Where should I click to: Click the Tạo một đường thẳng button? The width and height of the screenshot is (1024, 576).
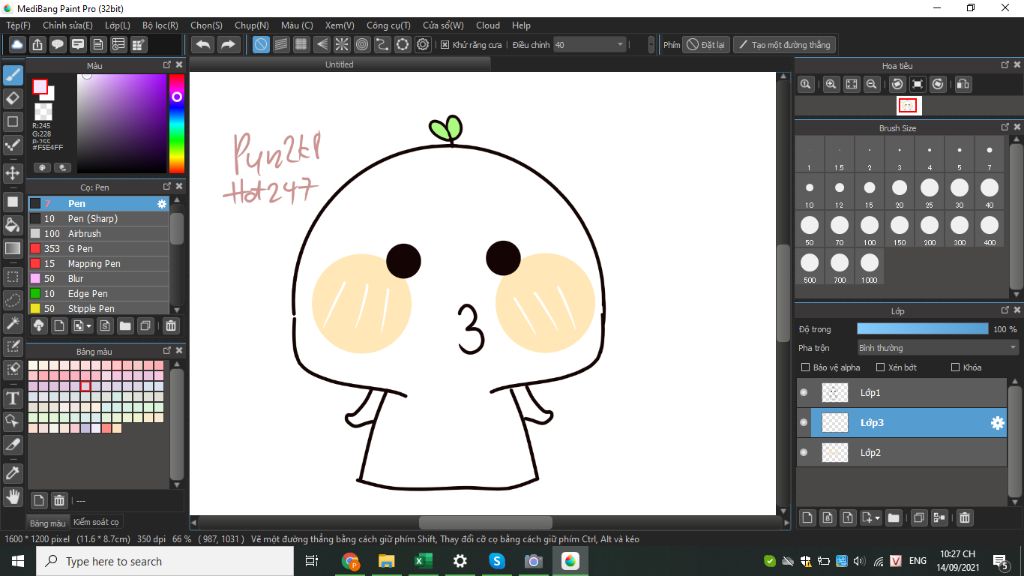pos(784,44)
